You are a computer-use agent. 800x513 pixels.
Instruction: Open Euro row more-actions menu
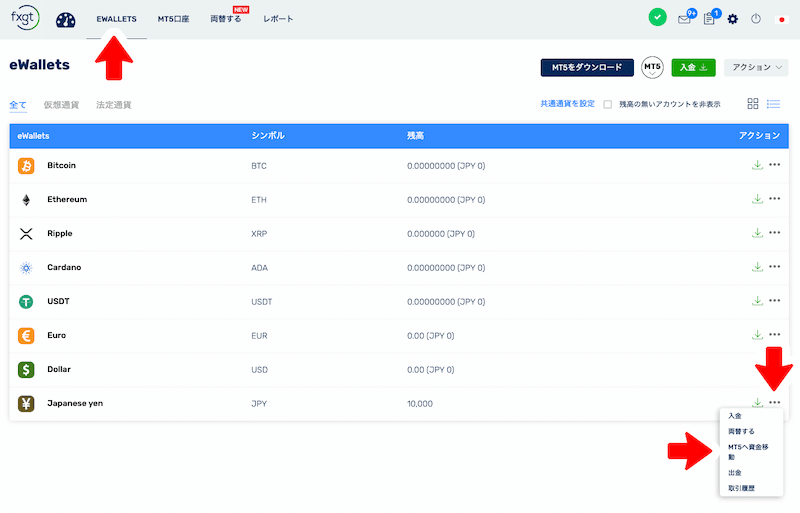(774, 335)
